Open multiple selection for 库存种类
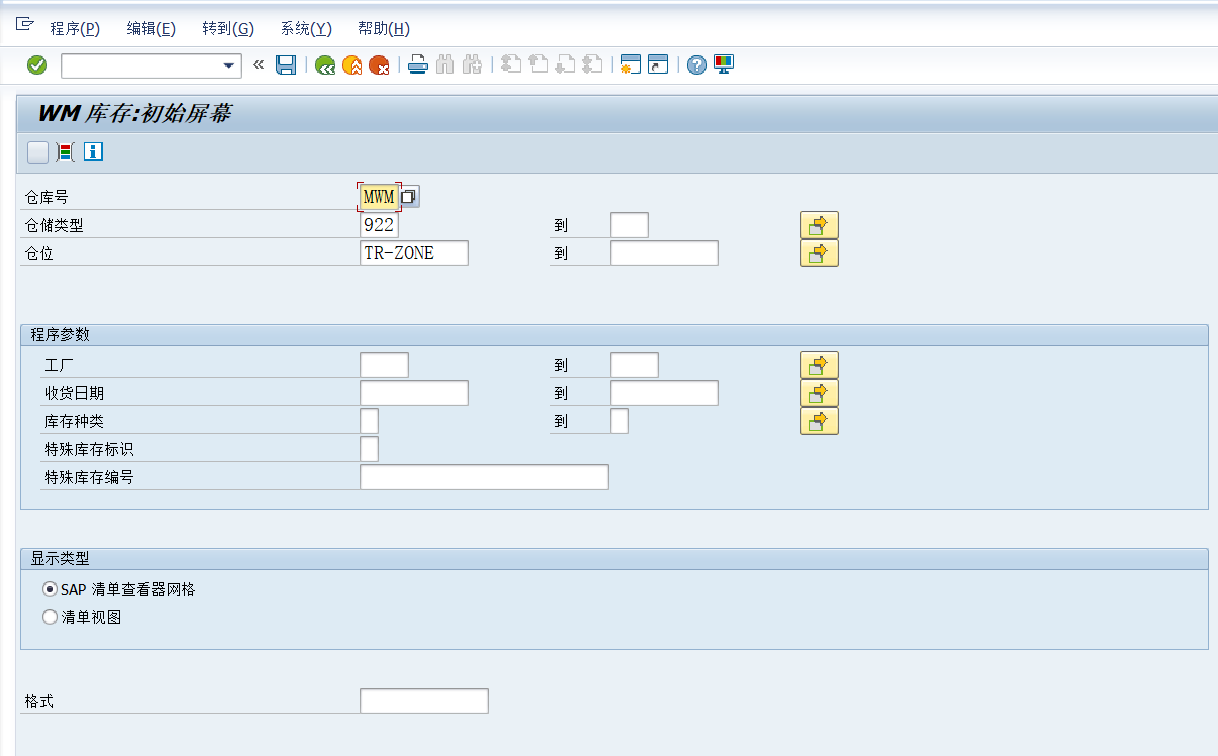 pyautogui.click(x=819, y=421)
